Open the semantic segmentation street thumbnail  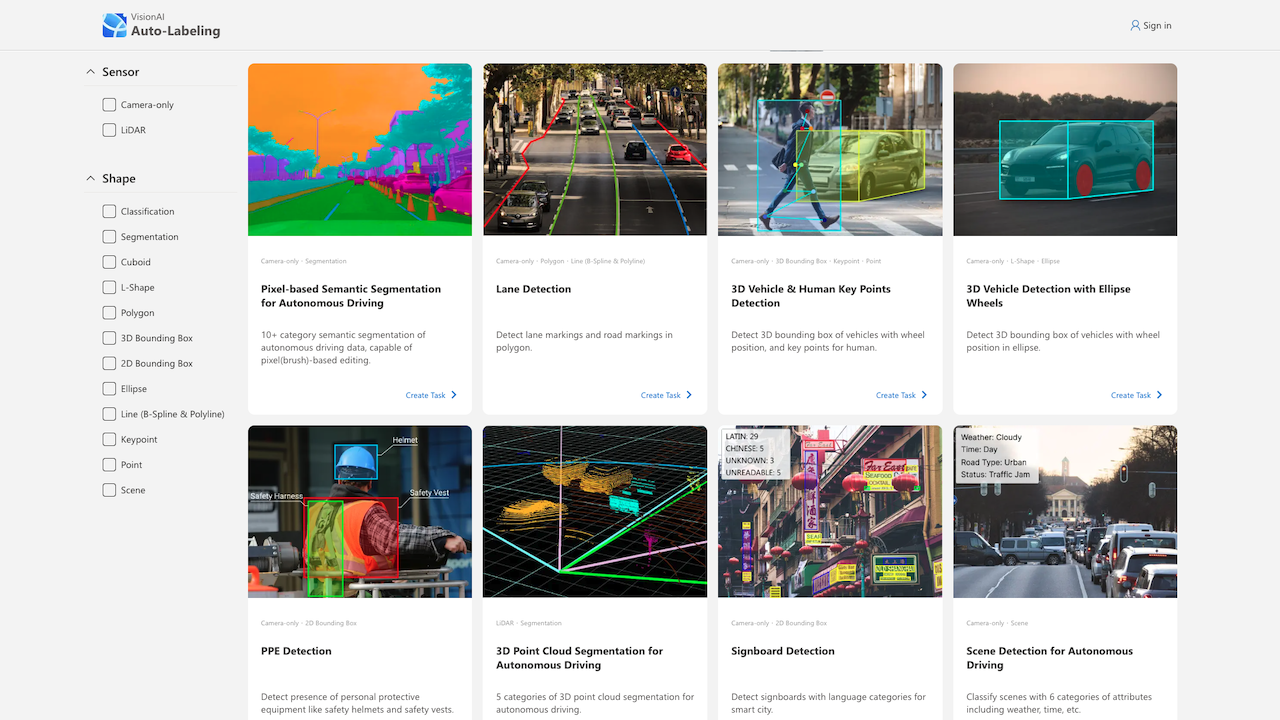[360, 150]
